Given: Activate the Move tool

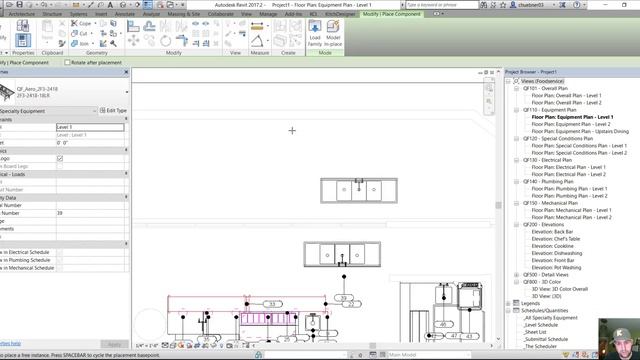Looking at the screenshot, I should coord(133,40).
